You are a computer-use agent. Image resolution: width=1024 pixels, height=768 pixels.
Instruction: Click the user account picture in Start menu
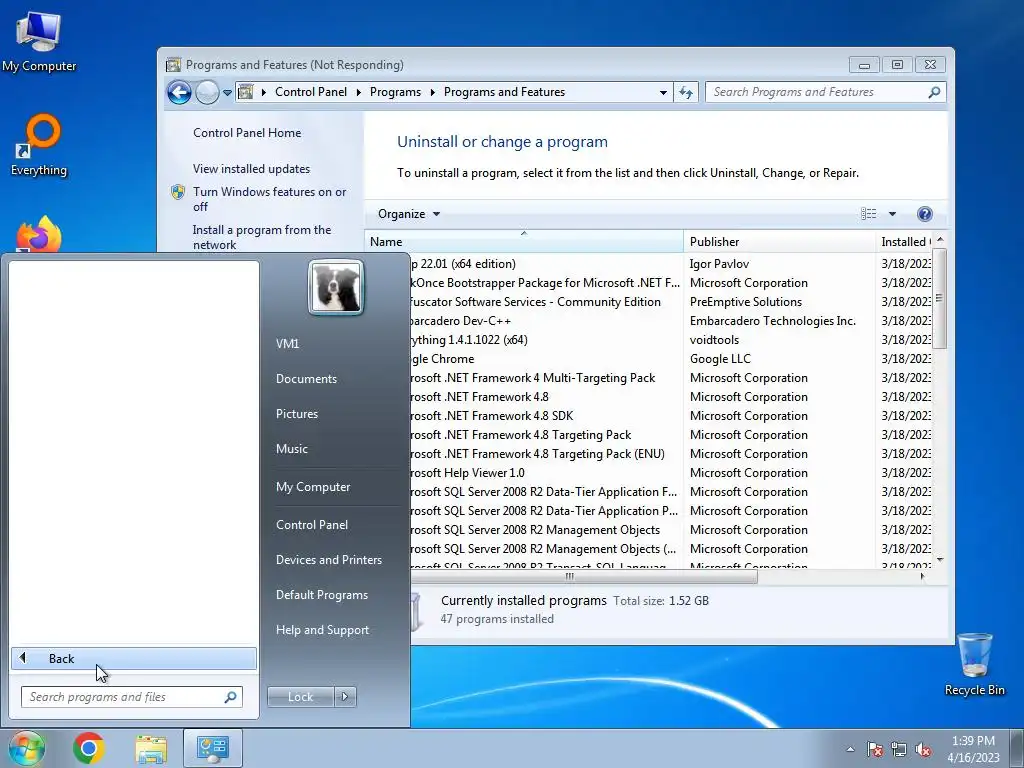pyautogui.click(x=336, y=287)
